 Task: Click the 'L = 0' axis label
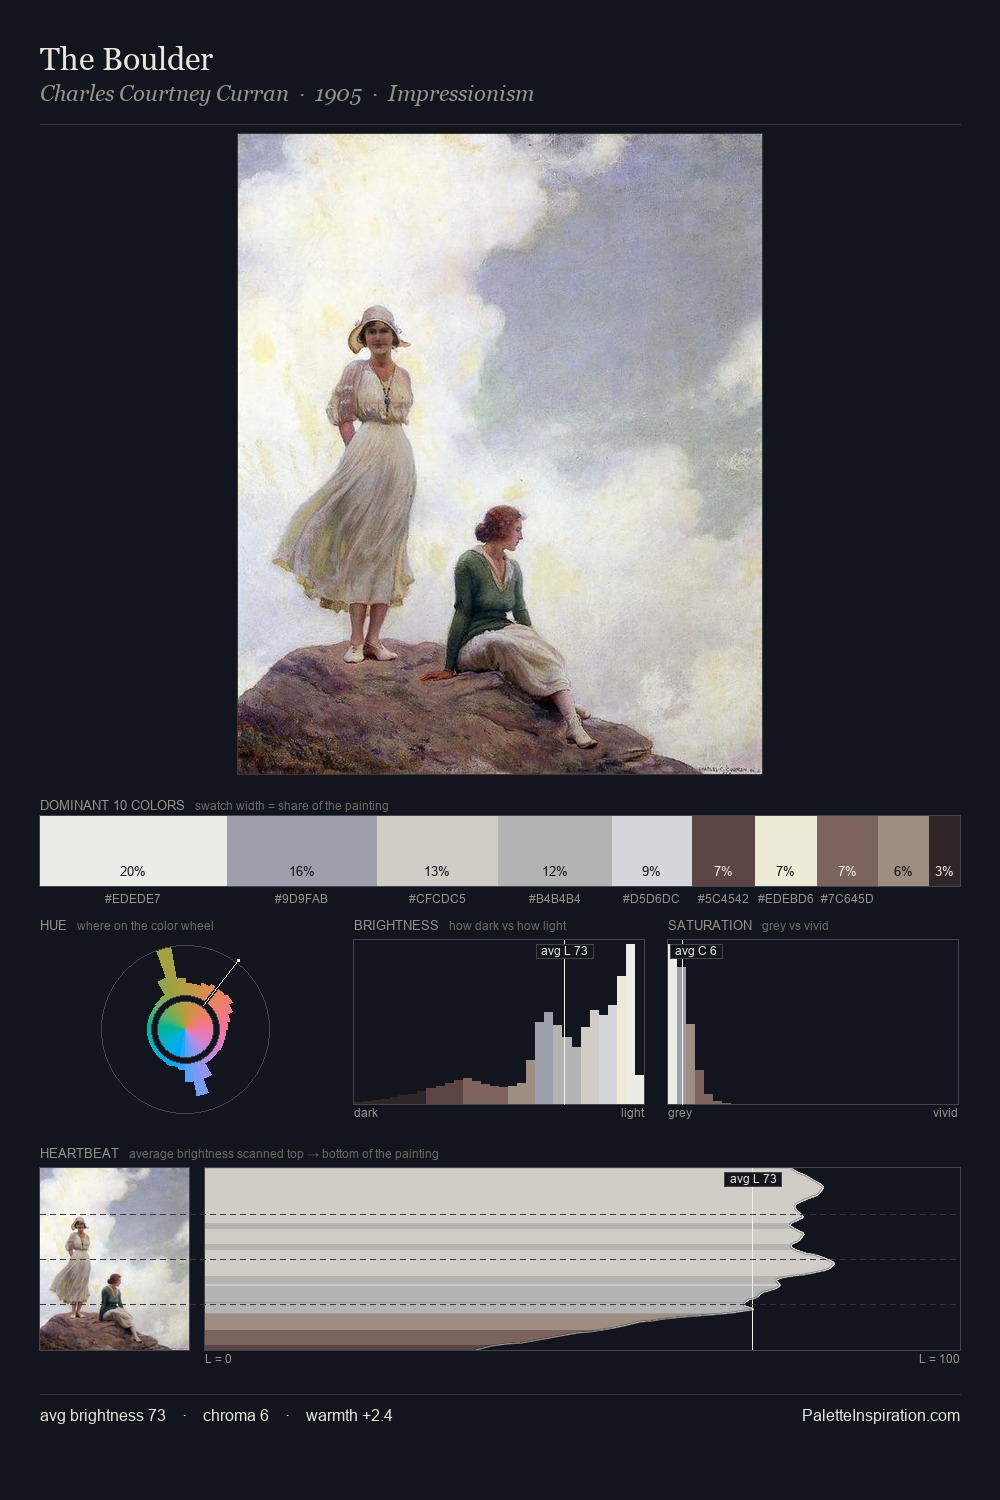[218, 1359]
